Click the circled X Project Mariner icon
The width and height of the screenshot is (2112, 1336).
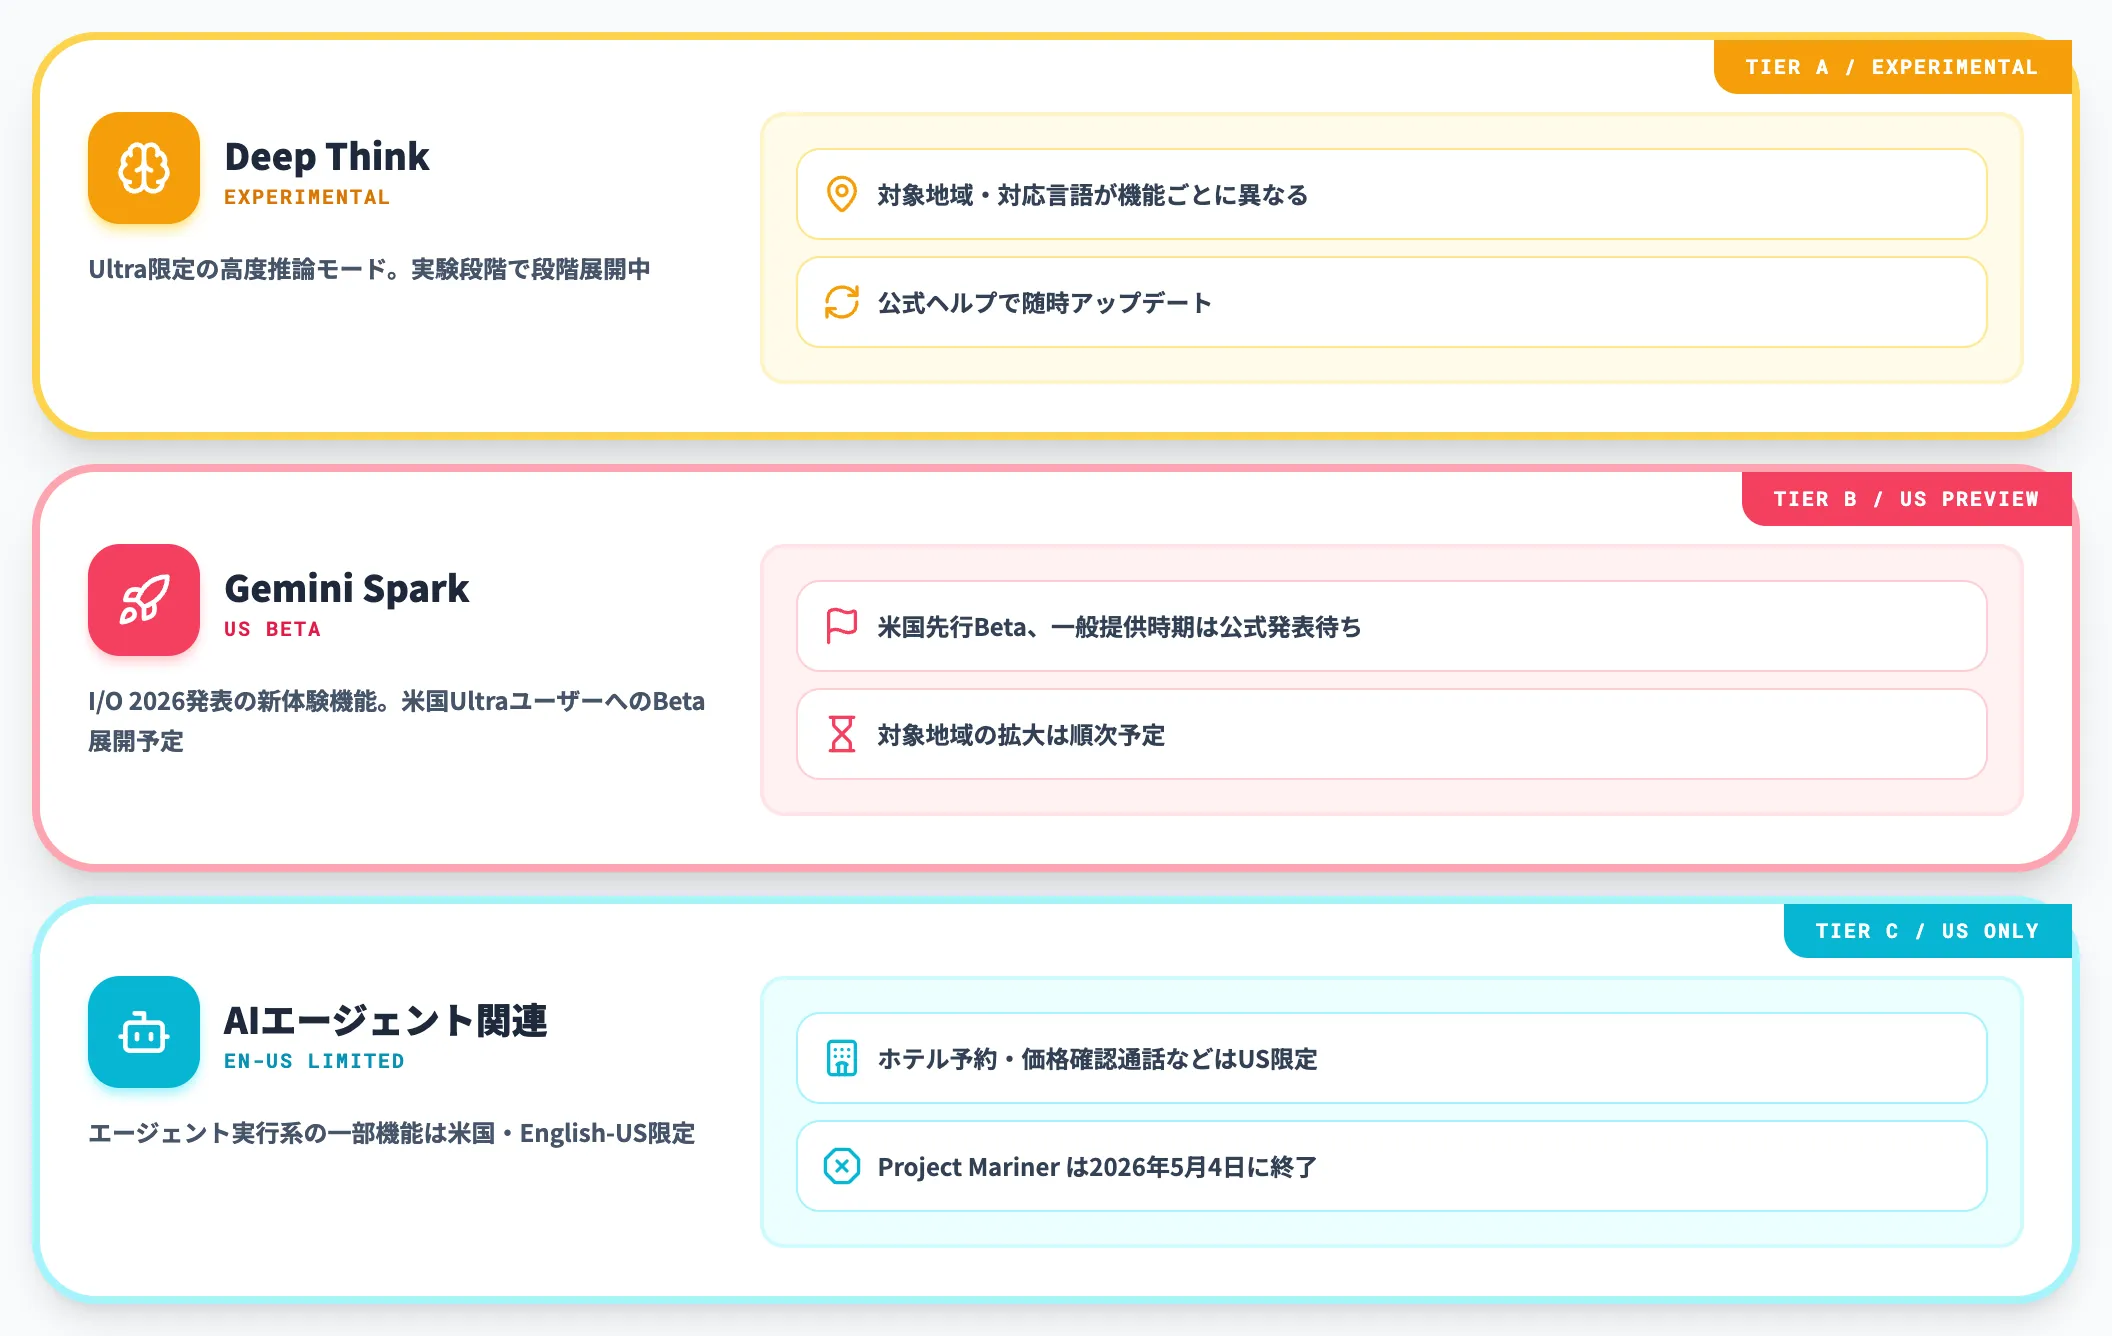(842, 1166)
